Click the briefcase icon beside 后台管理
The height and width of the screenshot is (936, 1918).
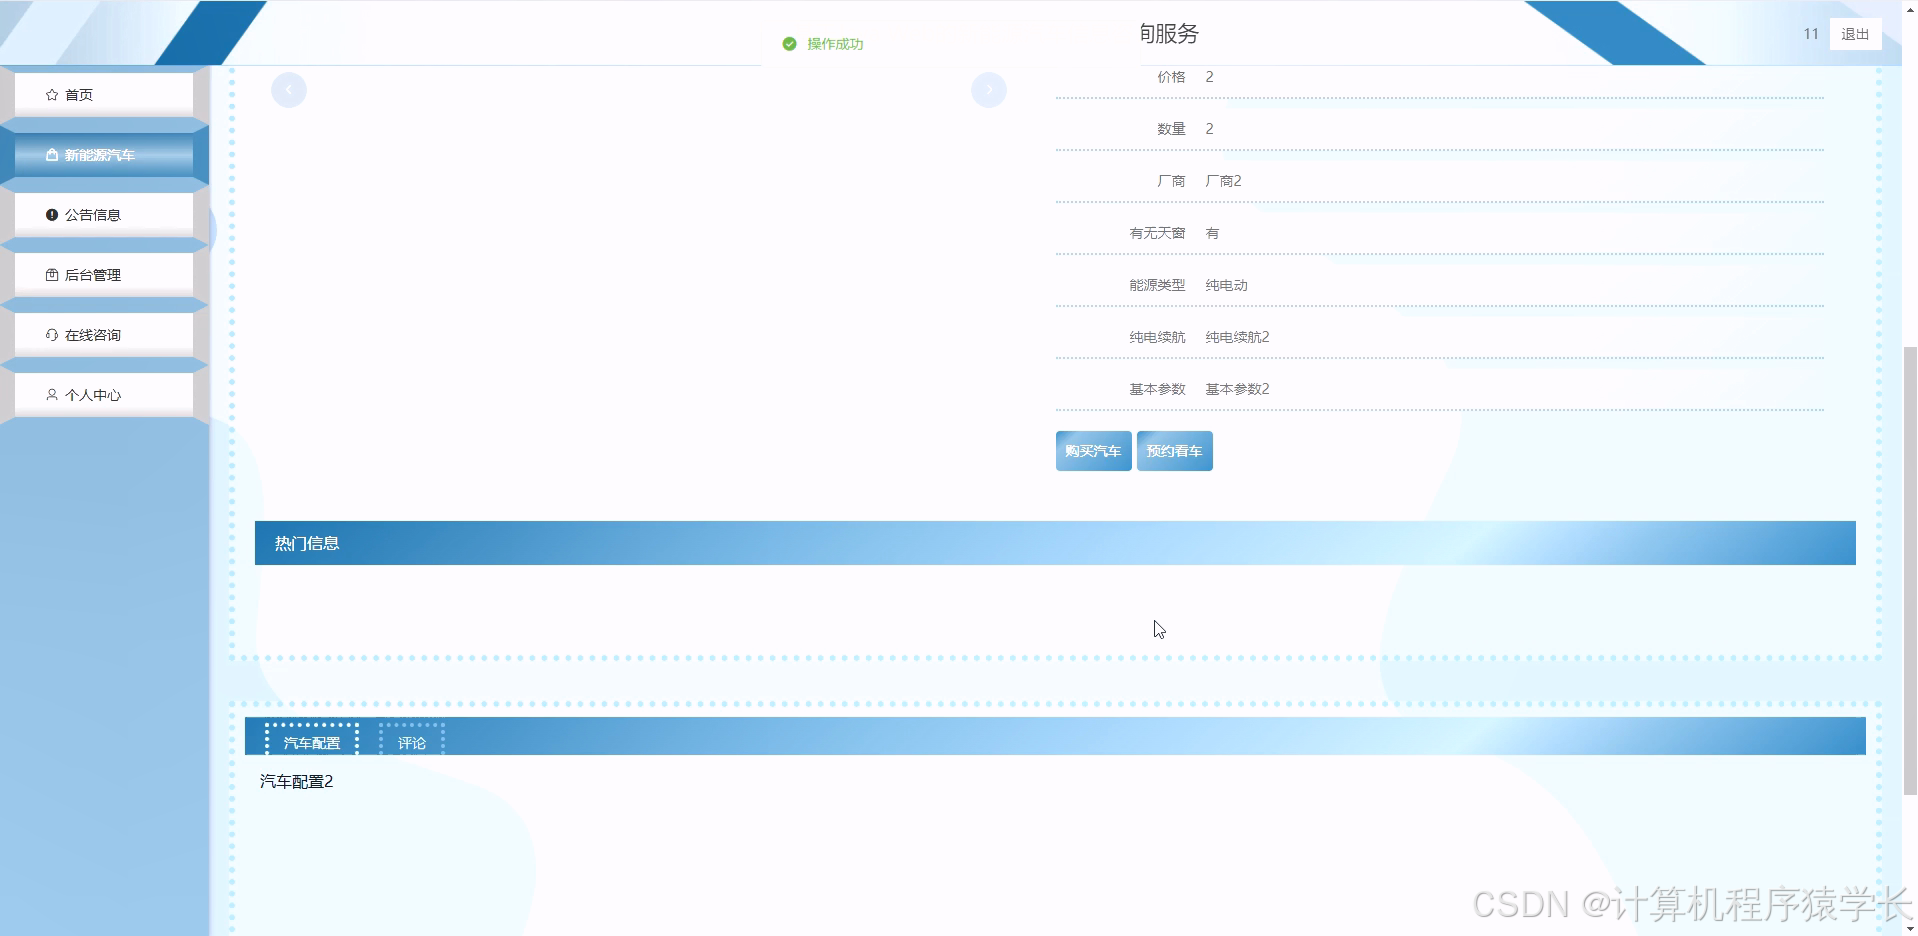coord(52,275)
